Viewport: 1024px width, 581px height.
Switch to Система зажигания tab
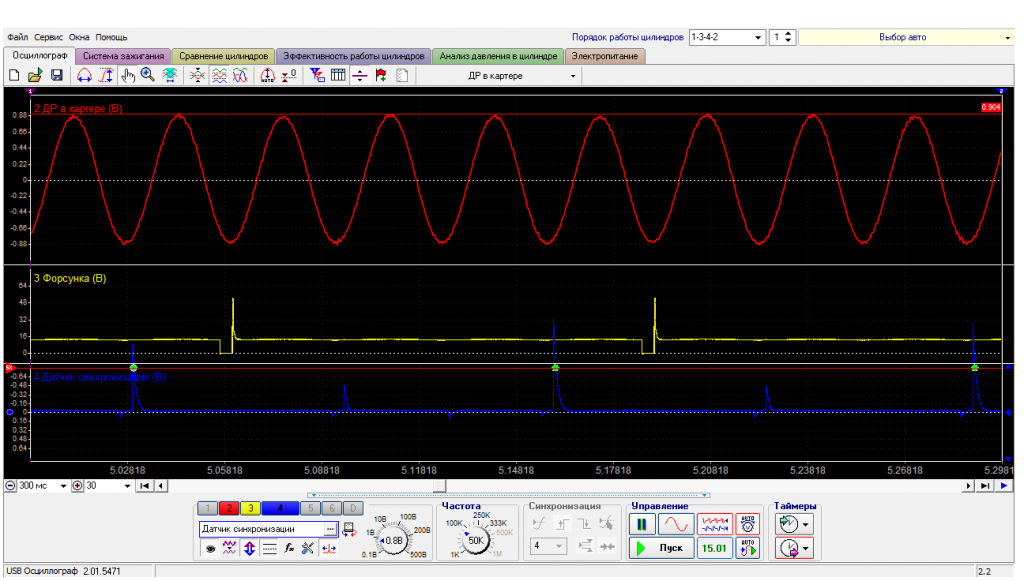pyautogui.click(x=123, y=56)
